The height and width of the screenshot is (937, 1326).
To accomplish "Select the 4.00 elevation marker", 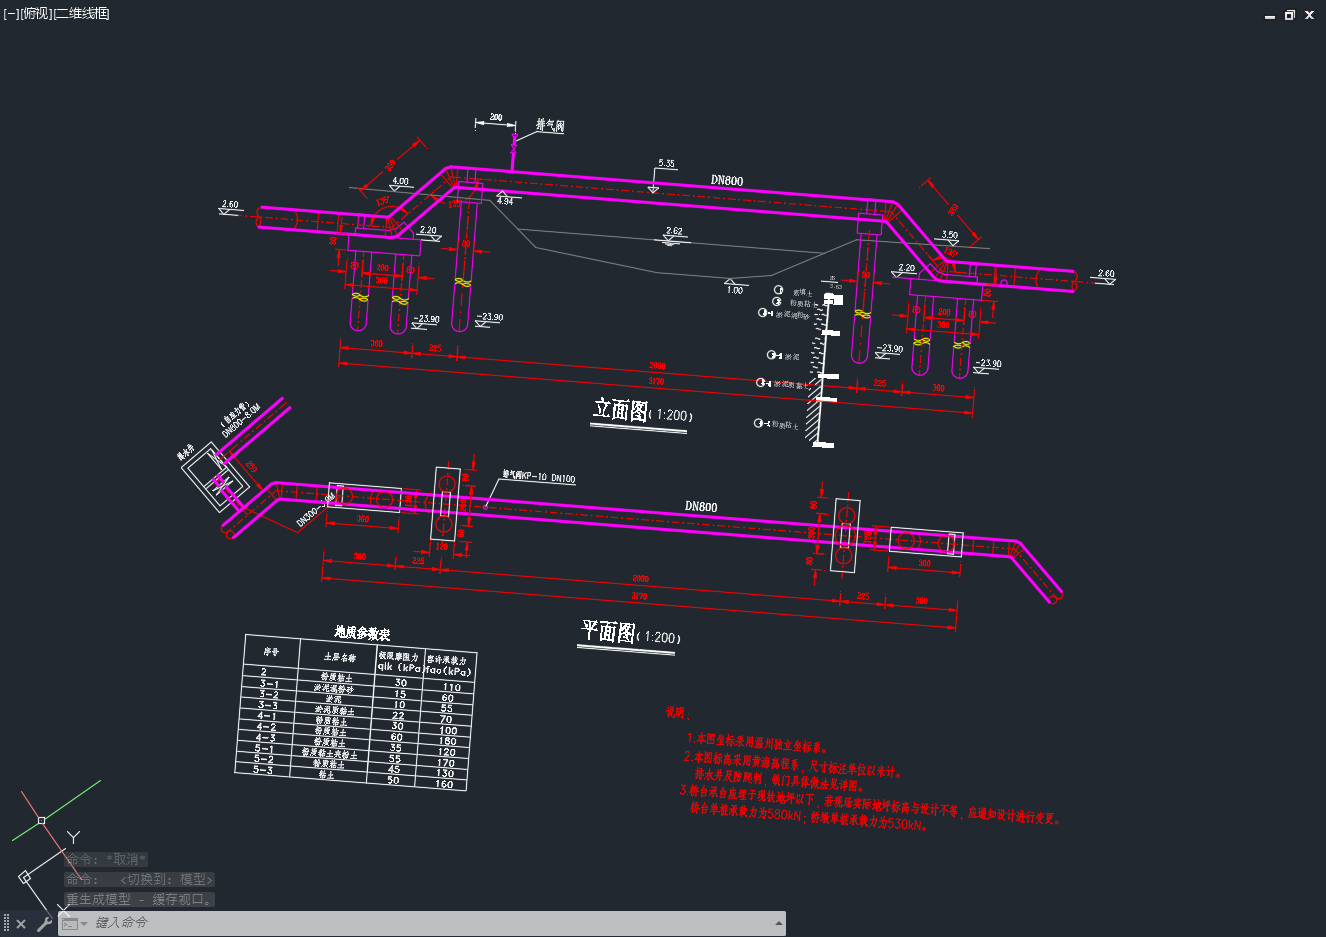I will (x=400, y=182).
